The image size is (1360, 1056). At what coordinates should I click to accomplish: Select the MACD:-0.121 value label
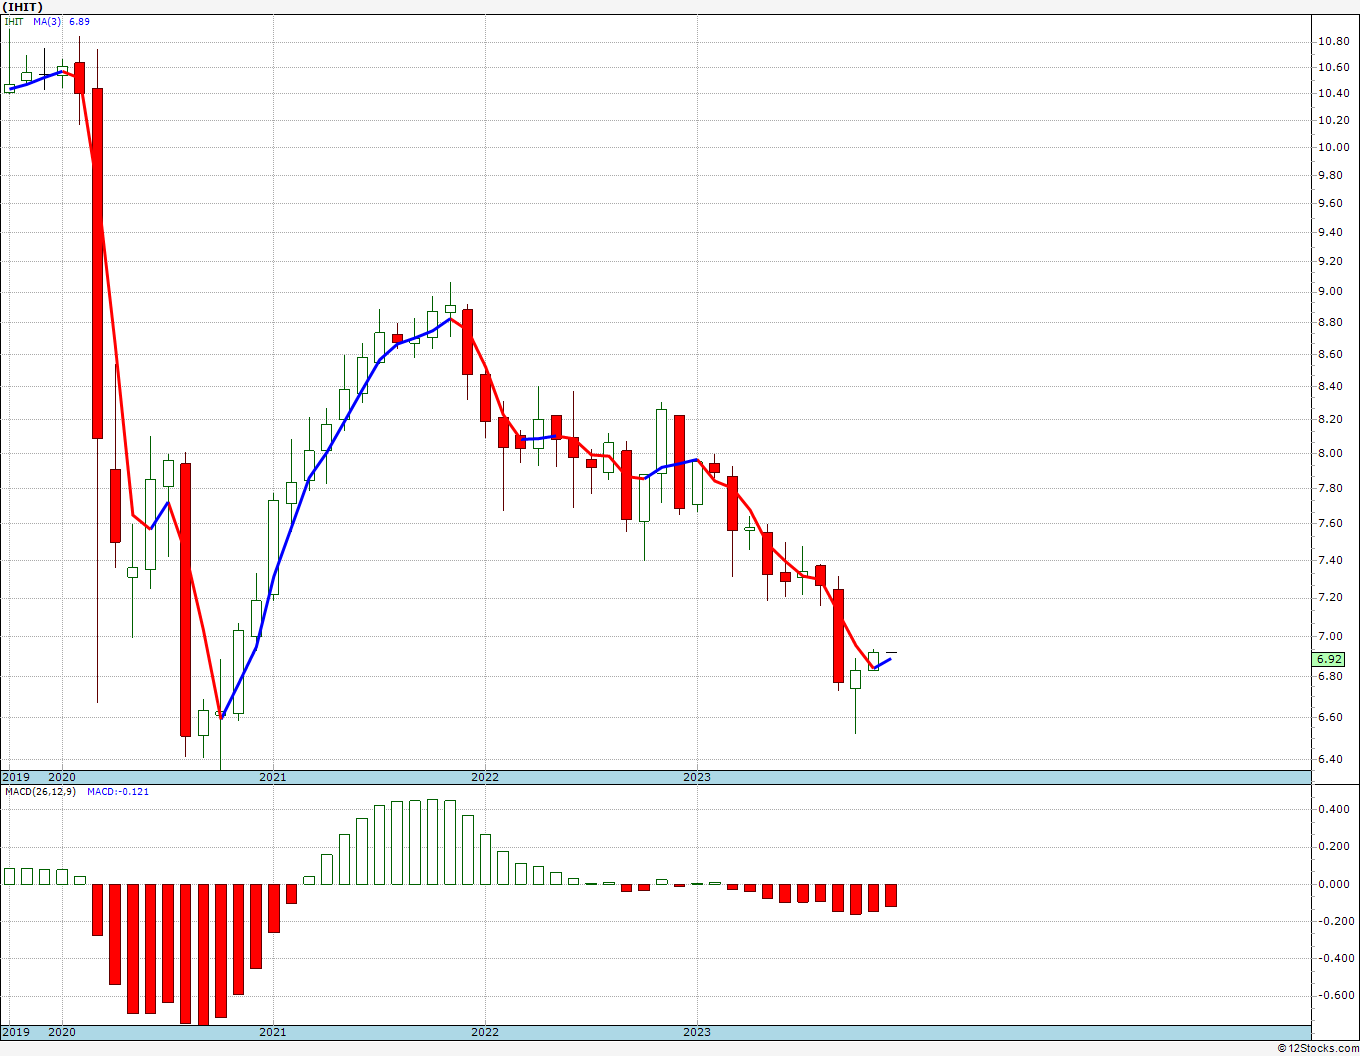tap(118, 791)
